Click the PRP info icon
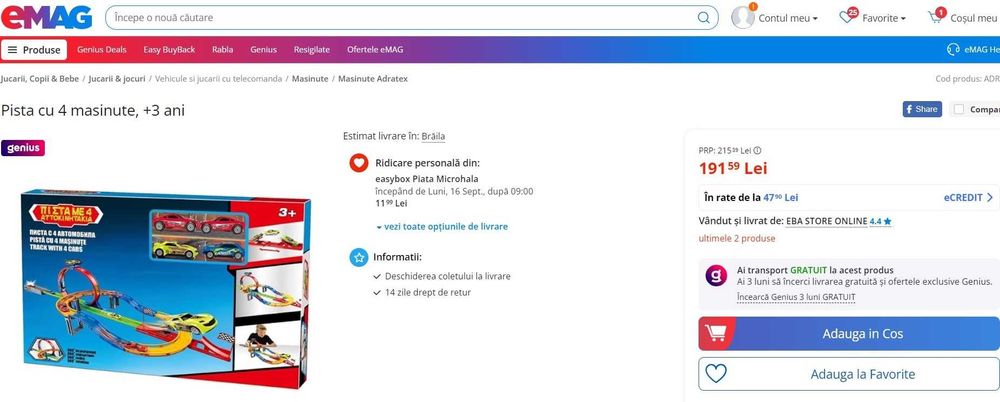Image resolution: width=1000 pixels, height=402 pixels. (757, 151)
